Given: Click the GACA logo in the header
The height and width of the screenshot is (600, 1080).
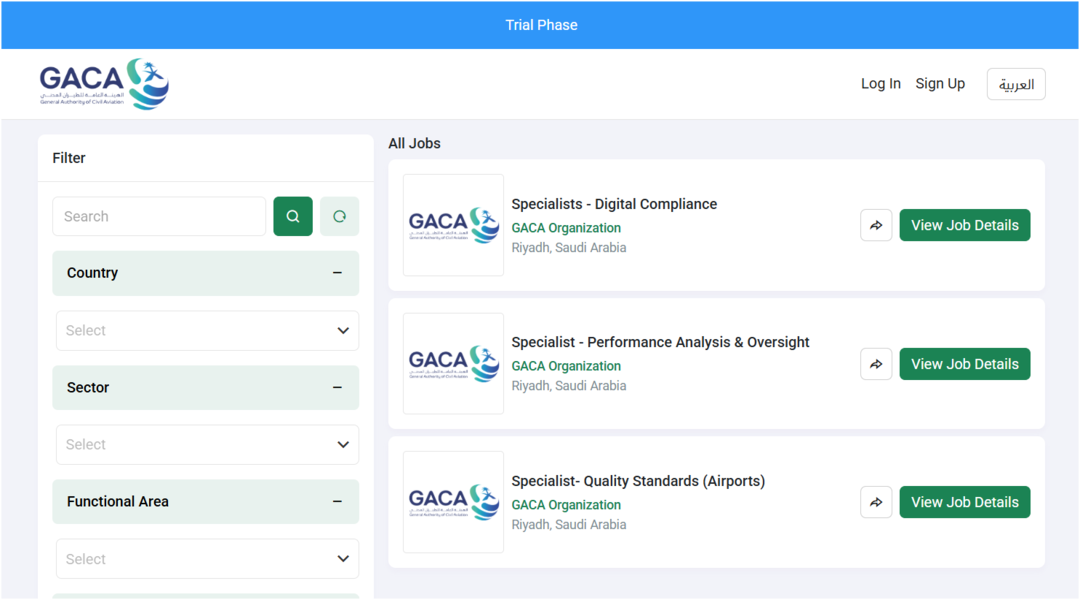Looking at the screenshot, I should [x=104, y=84].
